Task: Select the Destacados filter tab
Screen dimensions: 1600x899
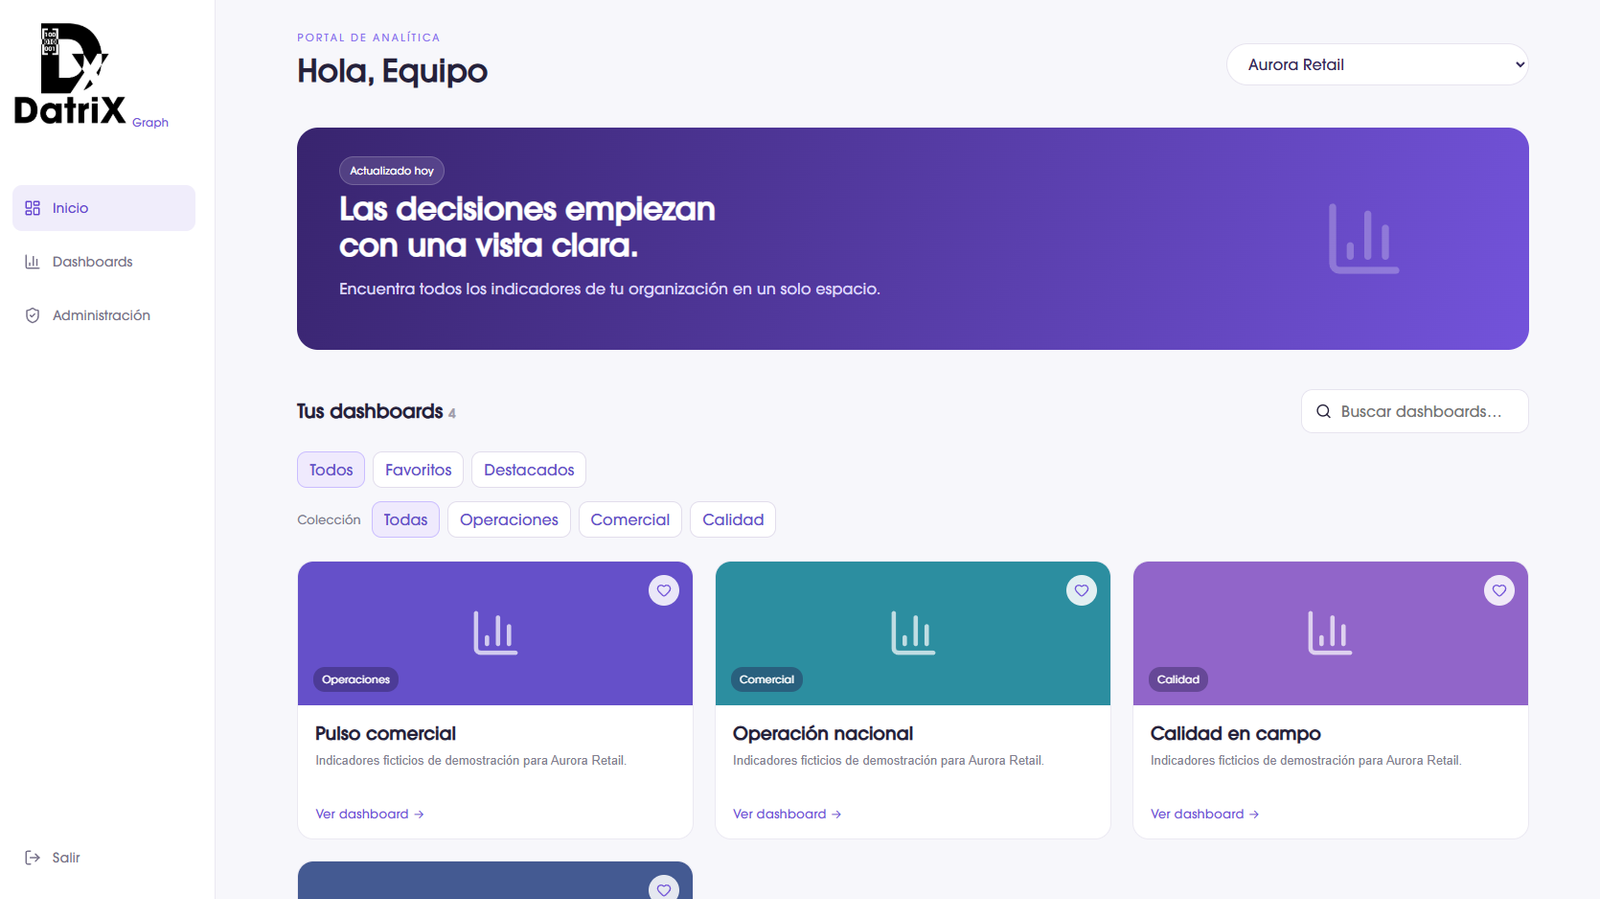Action: [x=529, y=470]
